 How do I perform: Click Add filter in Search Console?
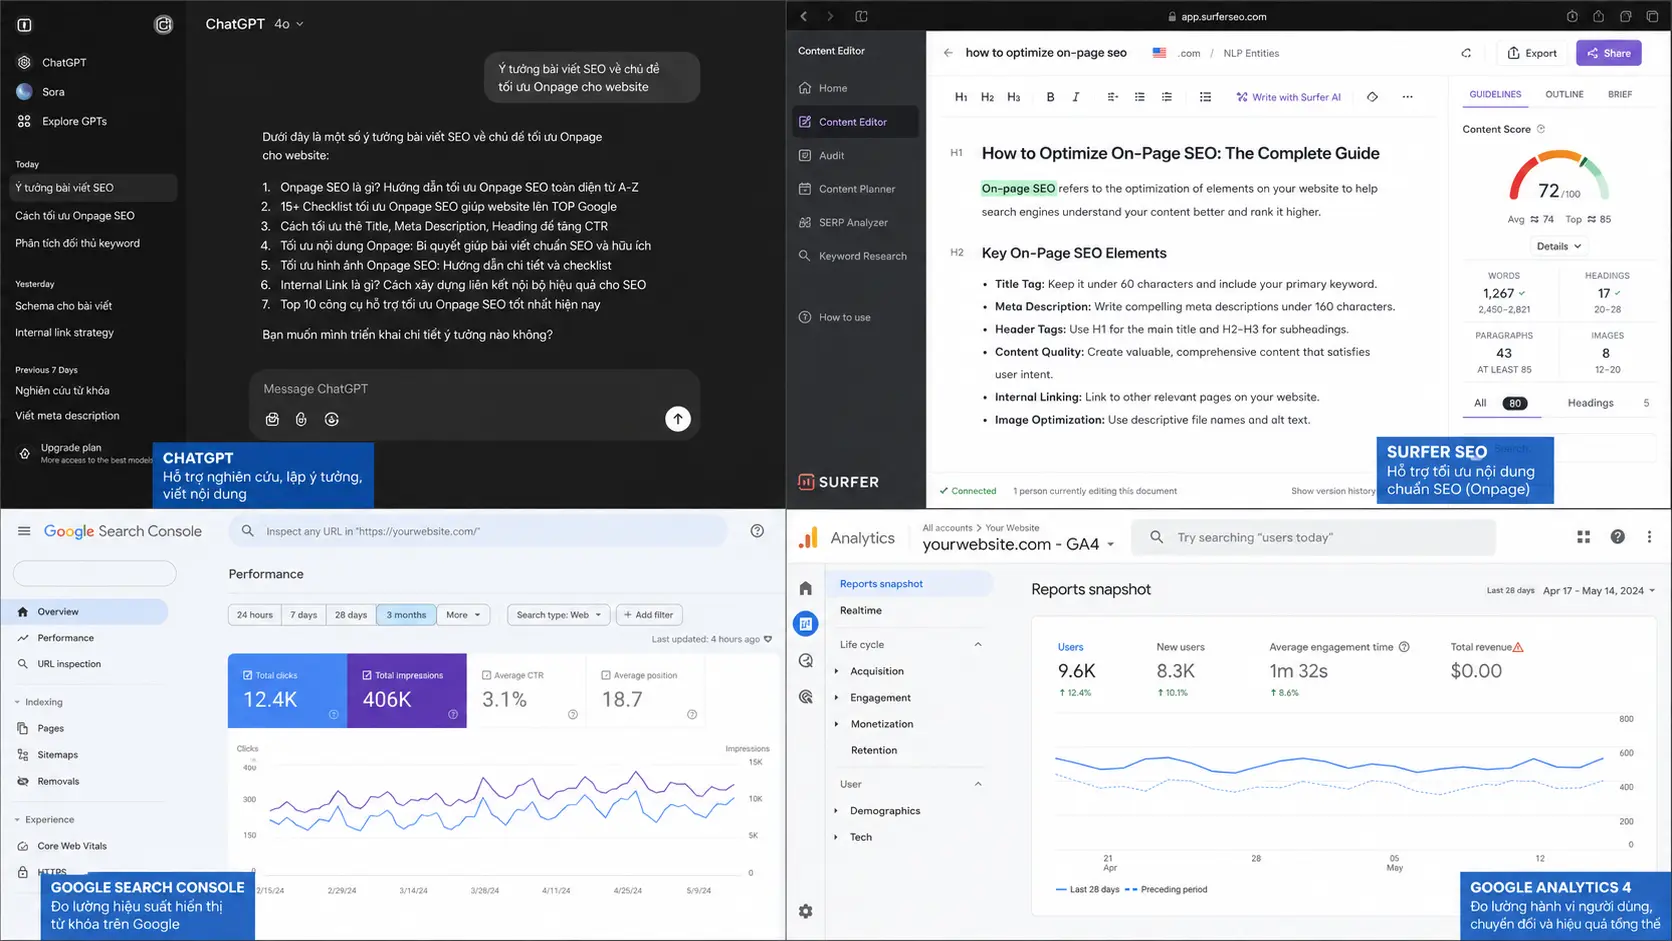coord(649,615)
